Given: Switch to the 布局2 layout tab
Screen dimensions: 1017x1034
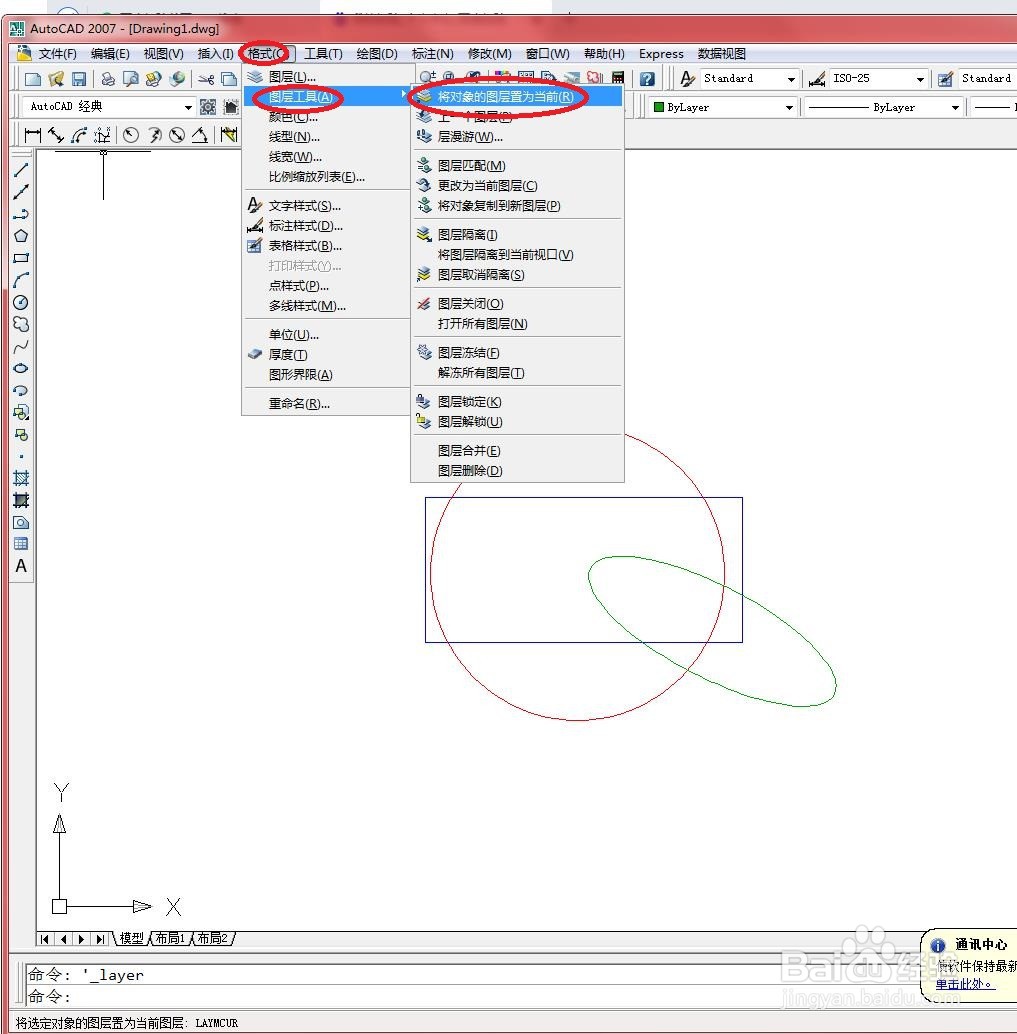Looking at the screenshot, I should pyautogui.click(x=212, y=938).
